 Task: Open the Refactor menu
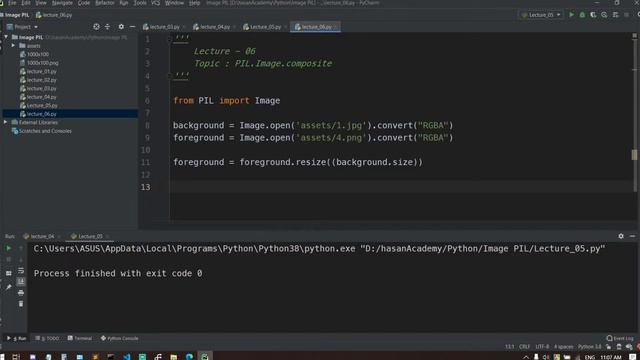(x=105, y=3)
